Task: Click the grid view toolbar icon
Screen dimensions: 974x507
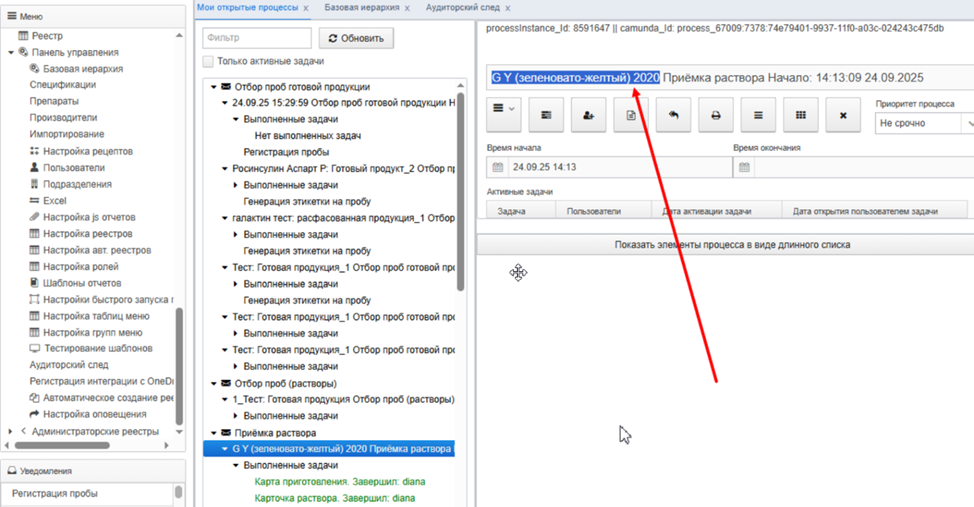Action: click(x=801, y=115)
